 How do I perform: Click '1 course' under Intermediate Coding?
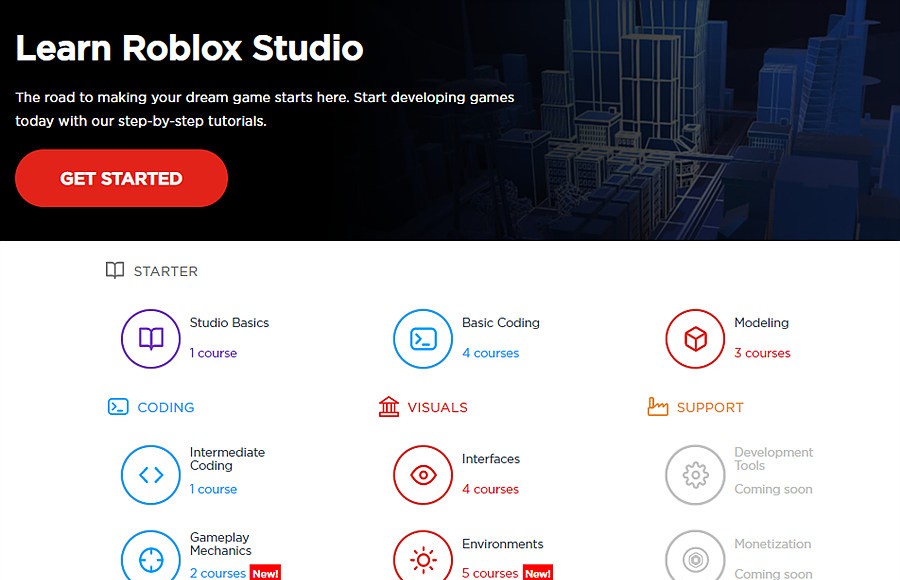(214, 489)
